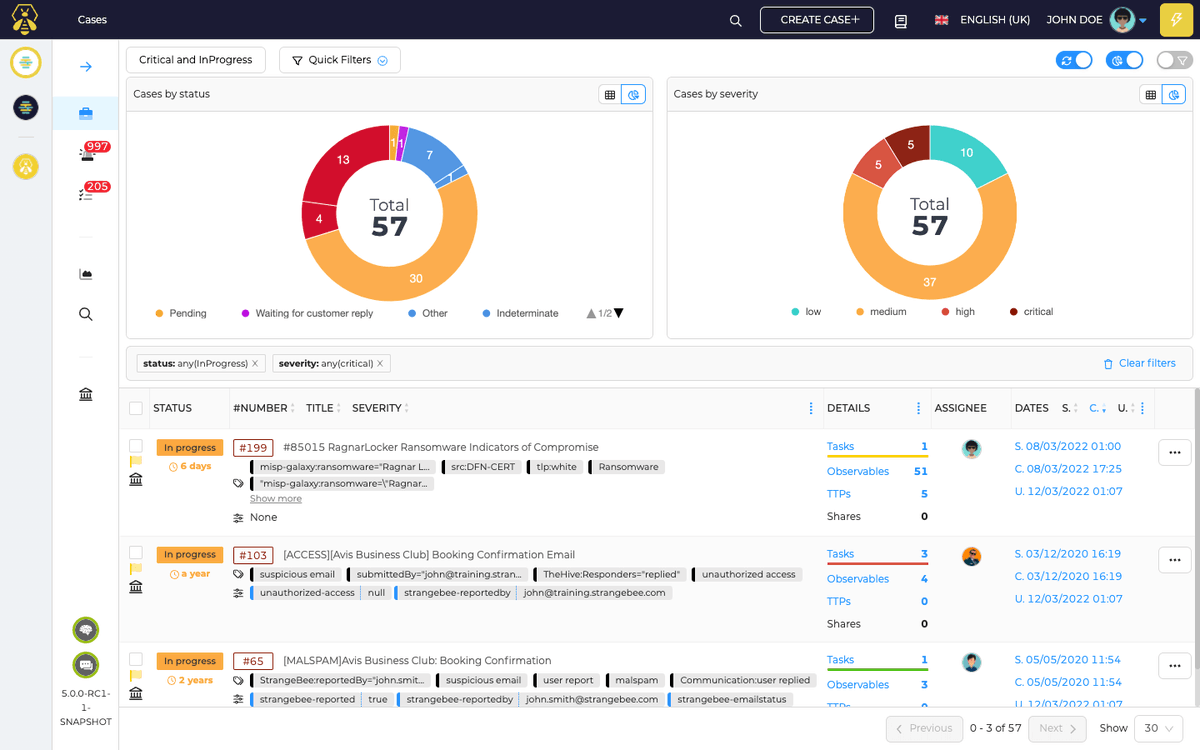Viewport: 1200px width, 750px height.
Task: Open the Quick Filters dropdown
Action: 340,60
